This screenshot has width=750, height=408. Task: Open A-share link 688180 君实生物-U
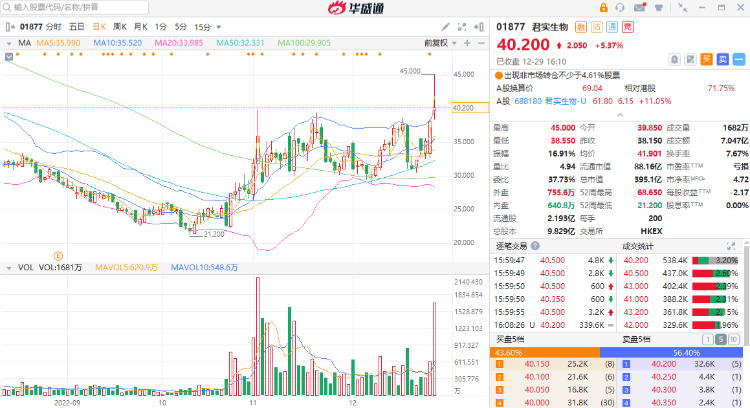click(550, 101)
